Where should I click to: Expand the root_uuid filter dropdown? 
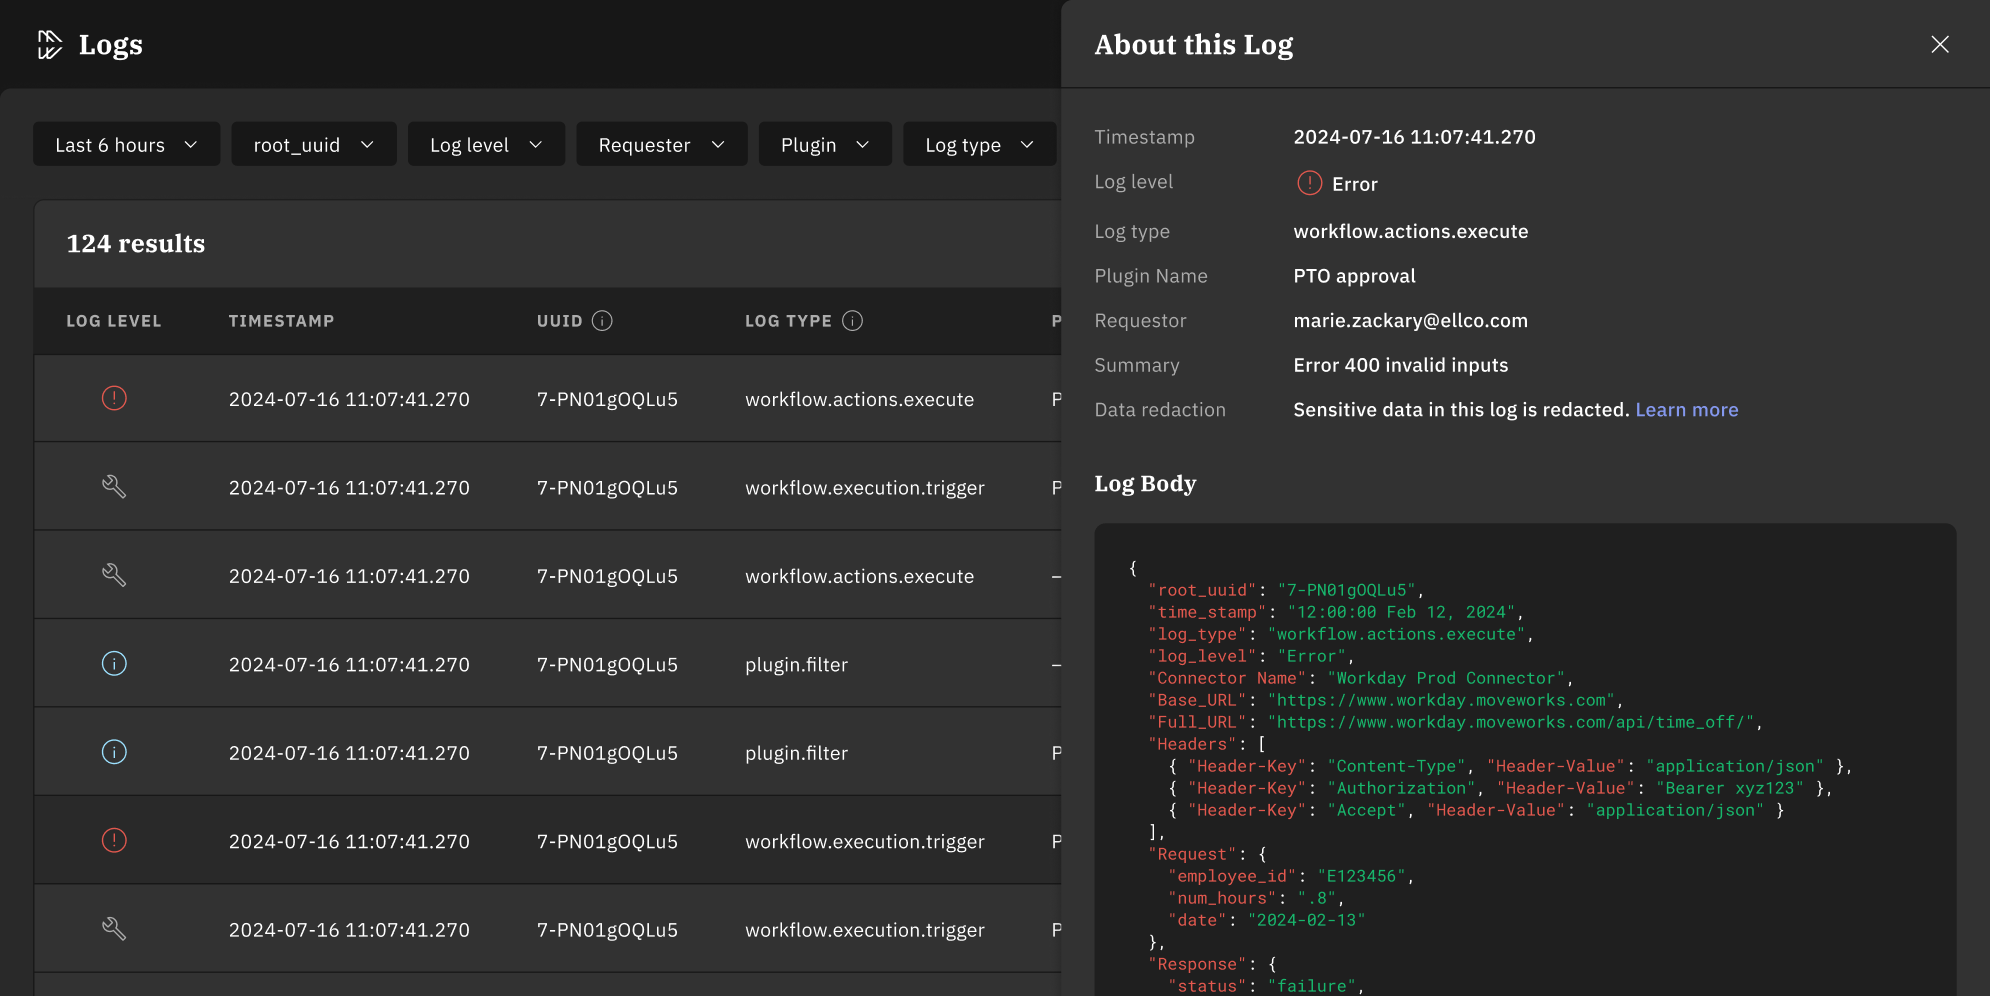coord(313,145)
